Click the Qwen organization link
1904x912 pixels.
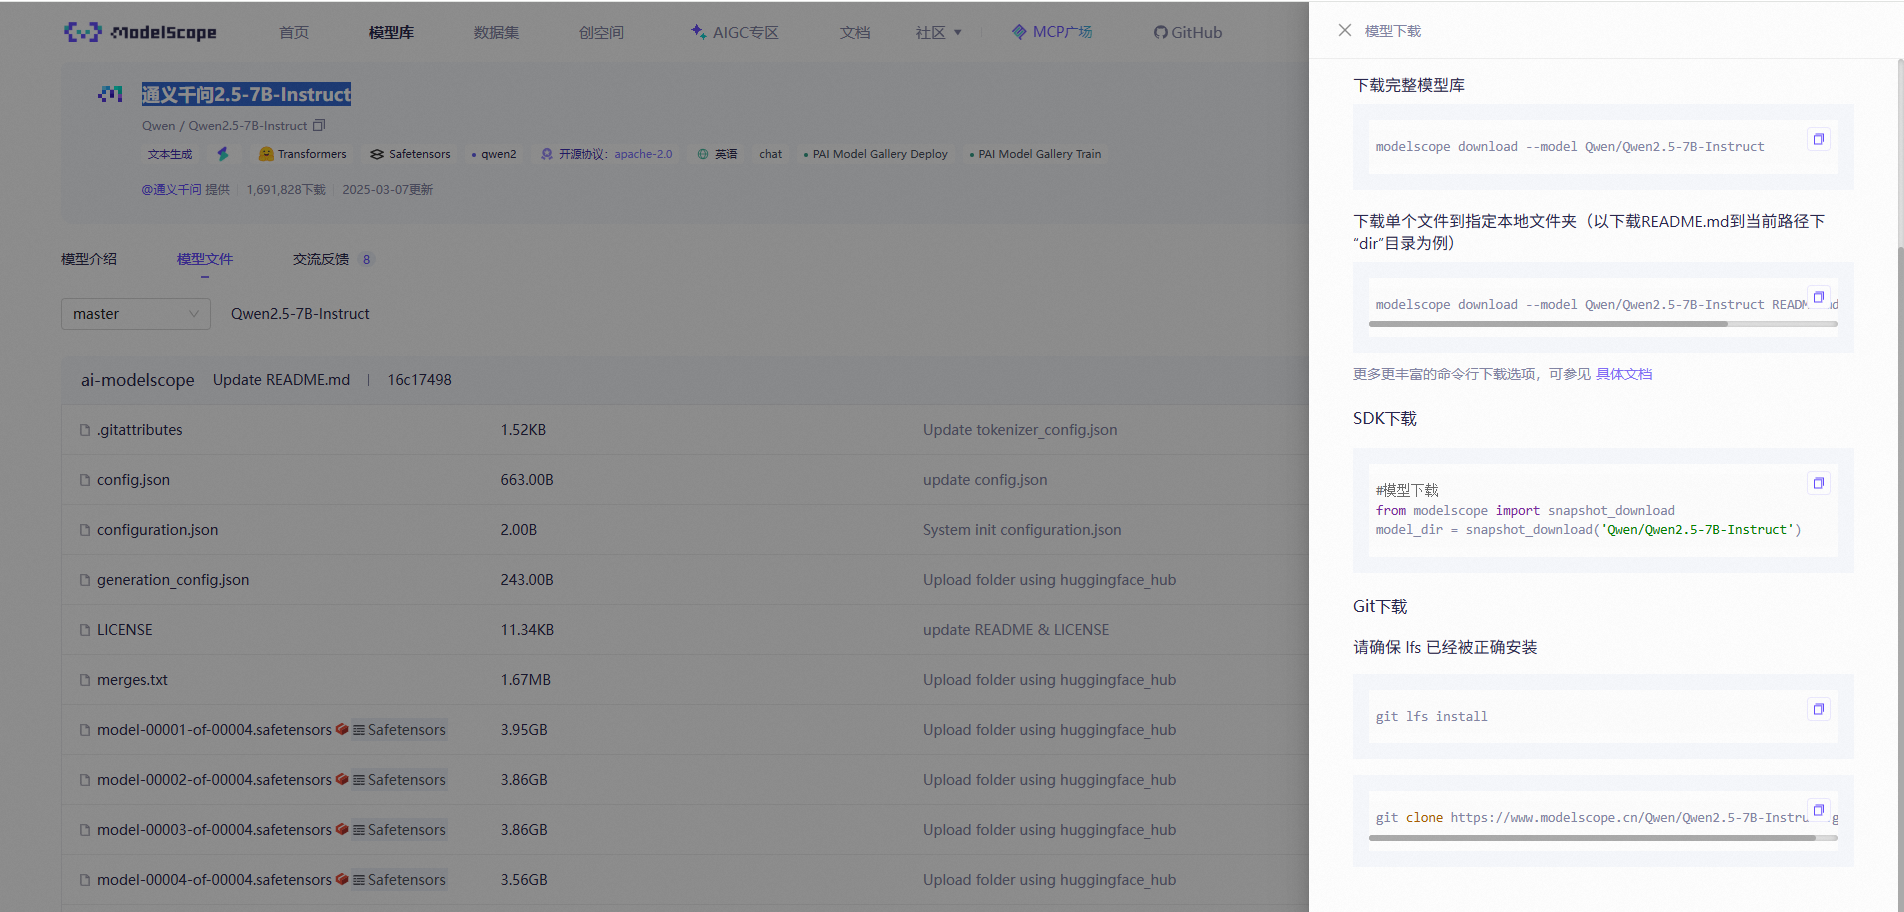point(158,126)
